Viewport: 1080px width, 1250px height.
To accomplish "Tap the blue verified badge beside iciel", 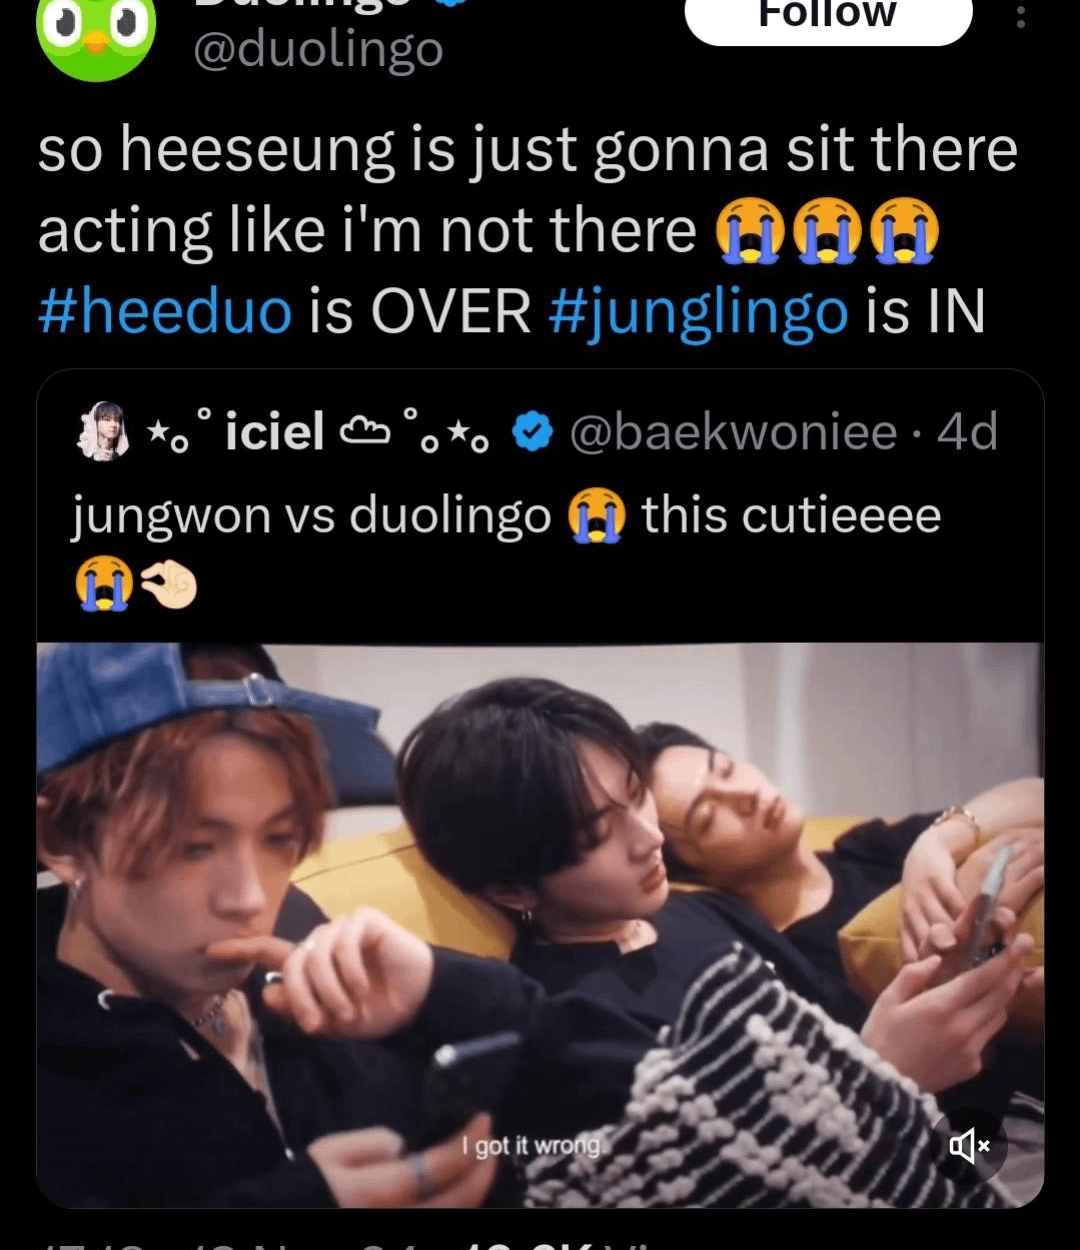I will point(532,432).
